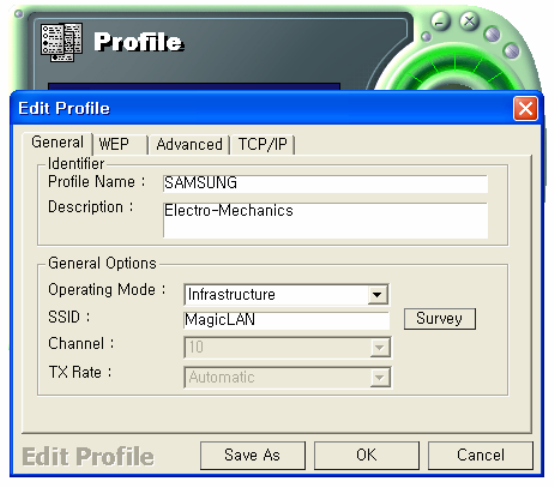Screen dimensions: 554x487
Task: Click the Profile Name input field
Action: pos(325,184)
